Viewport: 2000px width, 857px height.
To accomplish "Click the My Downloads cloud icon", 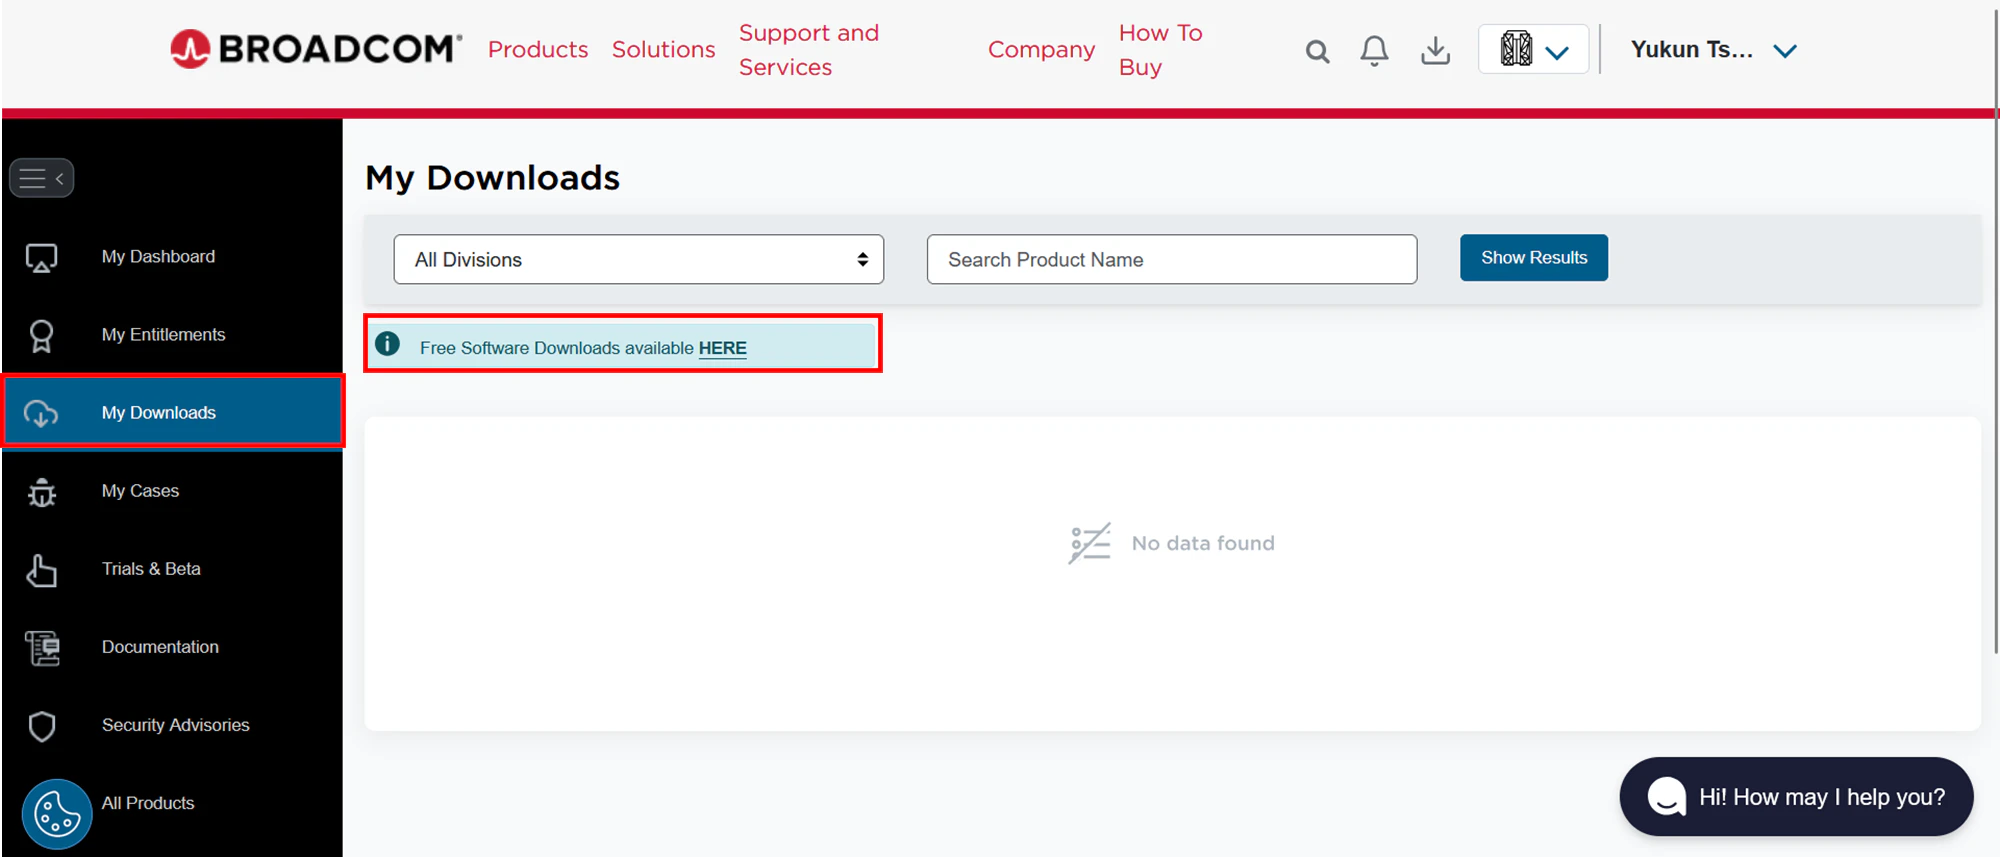I will coord(41,413).
